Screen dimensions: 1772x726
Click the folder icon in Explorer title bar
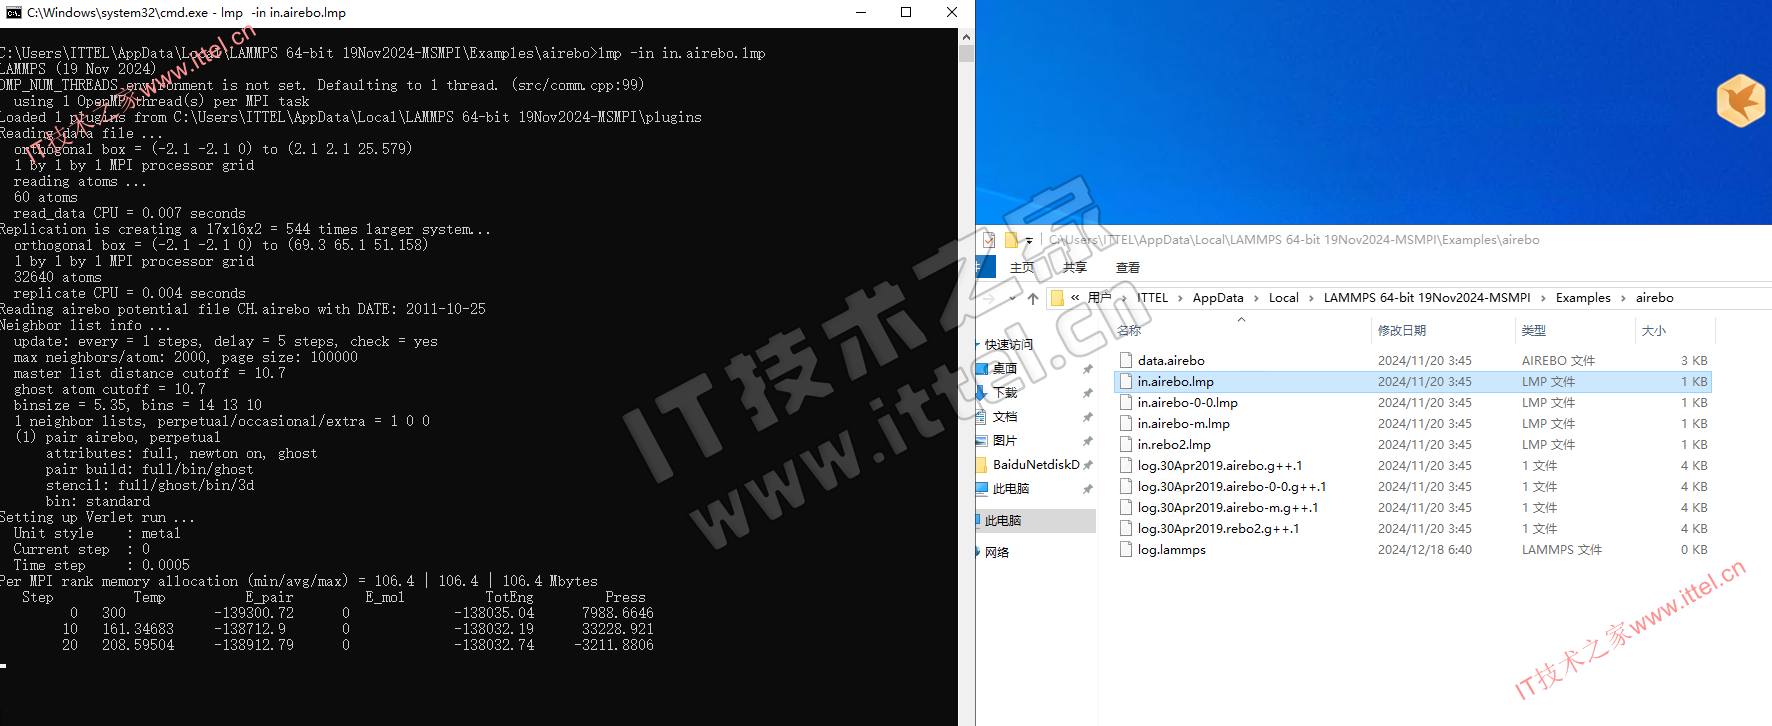[x=1012, y=239]
